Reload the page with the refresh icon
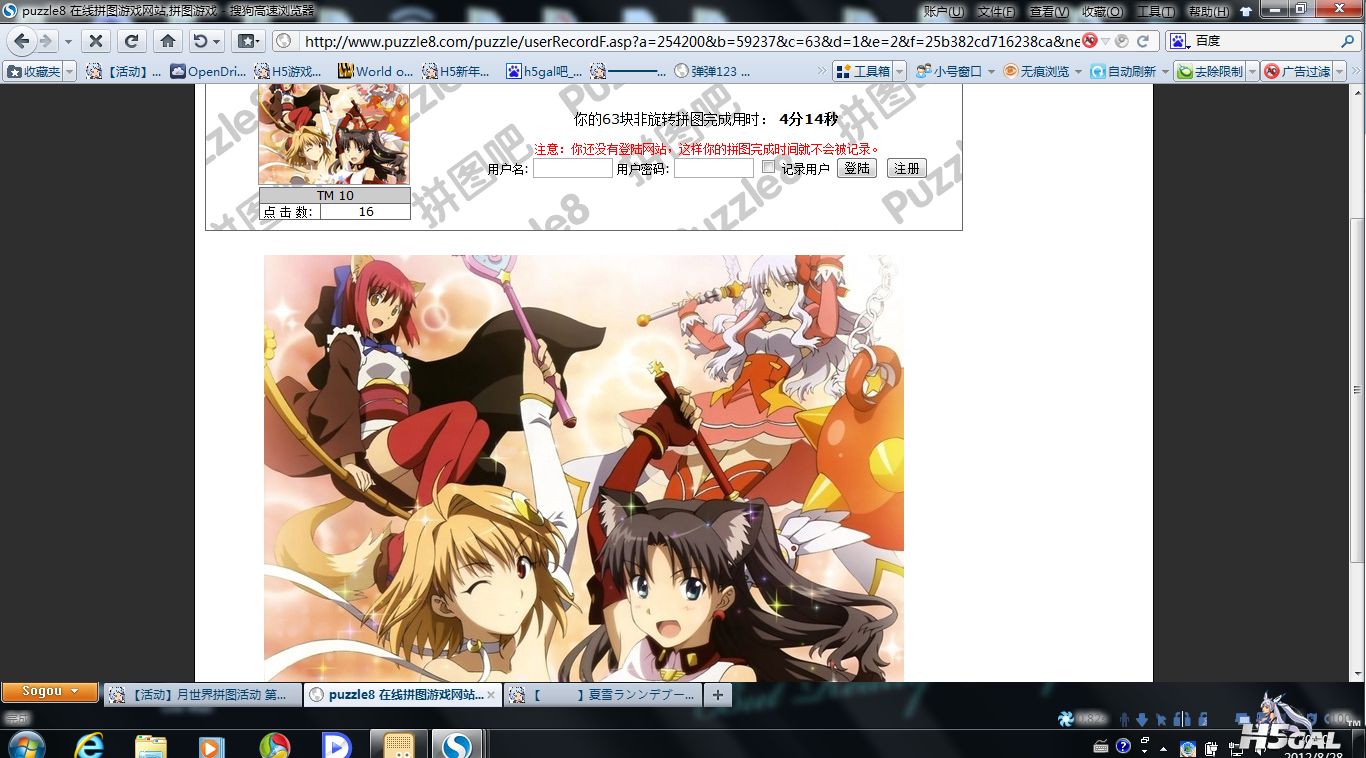The image size is (1366, 758). click(x=131, y=41)
